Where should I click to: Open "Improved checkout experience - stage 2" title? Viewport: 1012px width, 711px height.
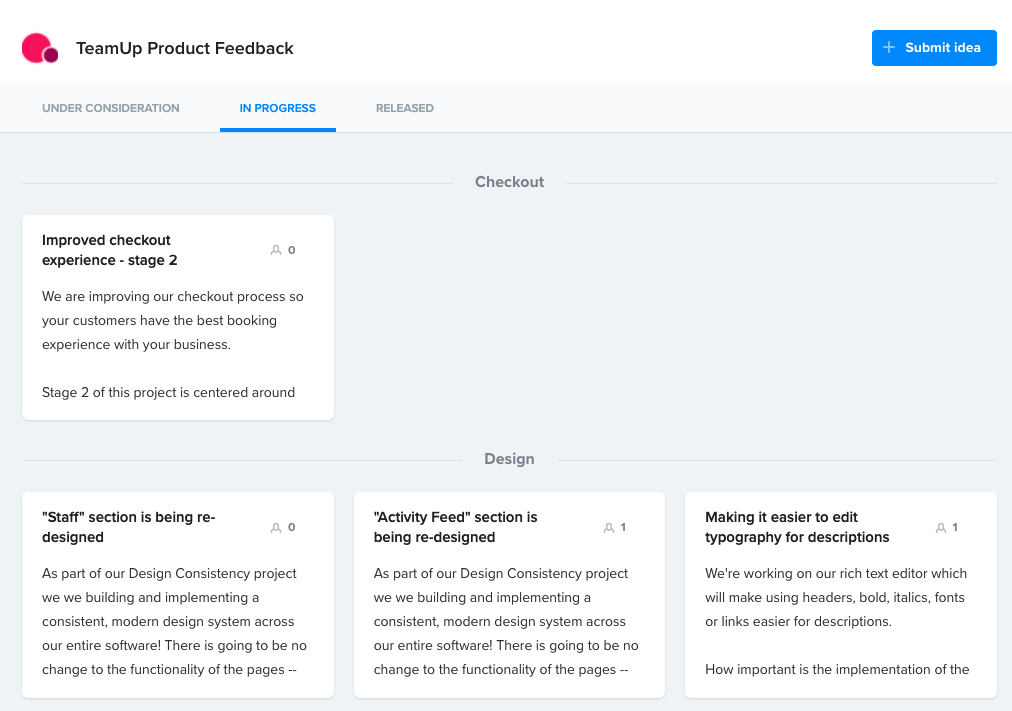coord(109,250)
